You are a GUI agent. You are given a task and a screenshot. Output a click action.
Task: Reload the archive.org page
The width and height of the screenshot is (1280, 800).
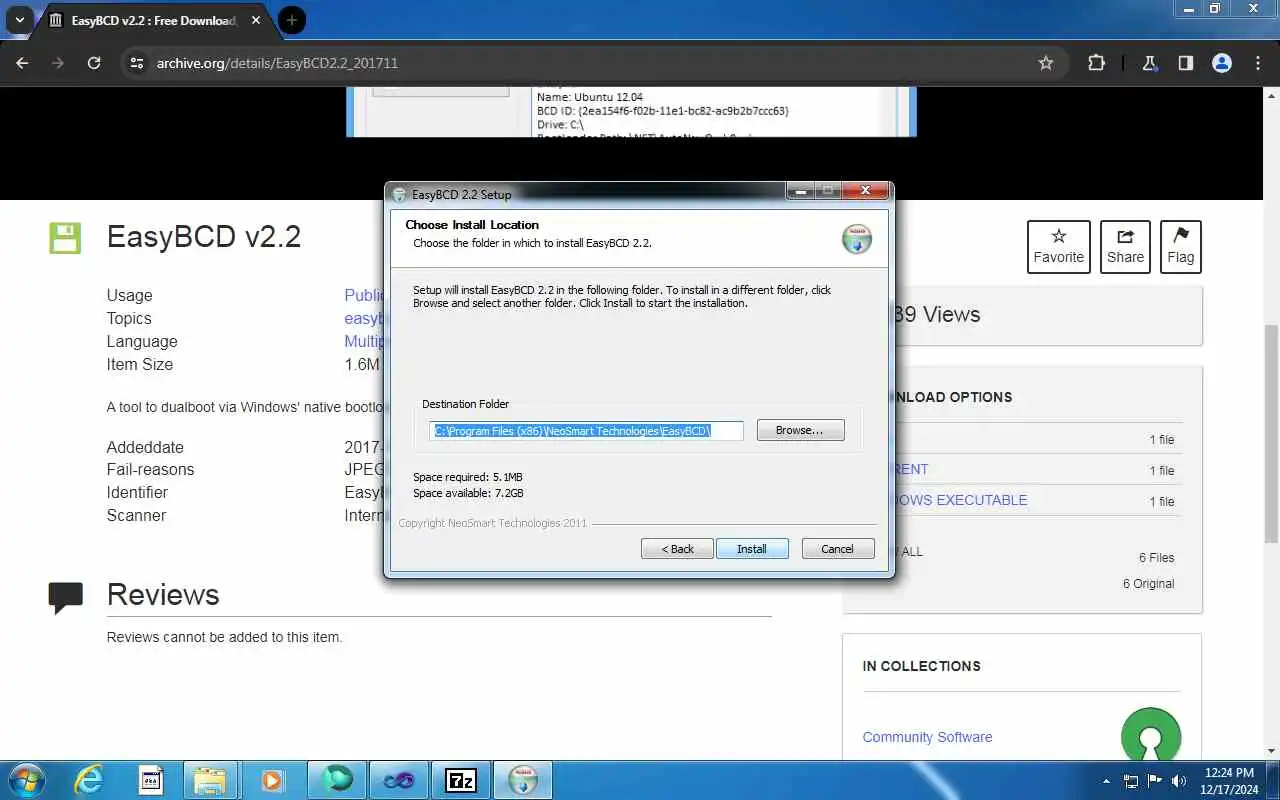click(94, 63)
